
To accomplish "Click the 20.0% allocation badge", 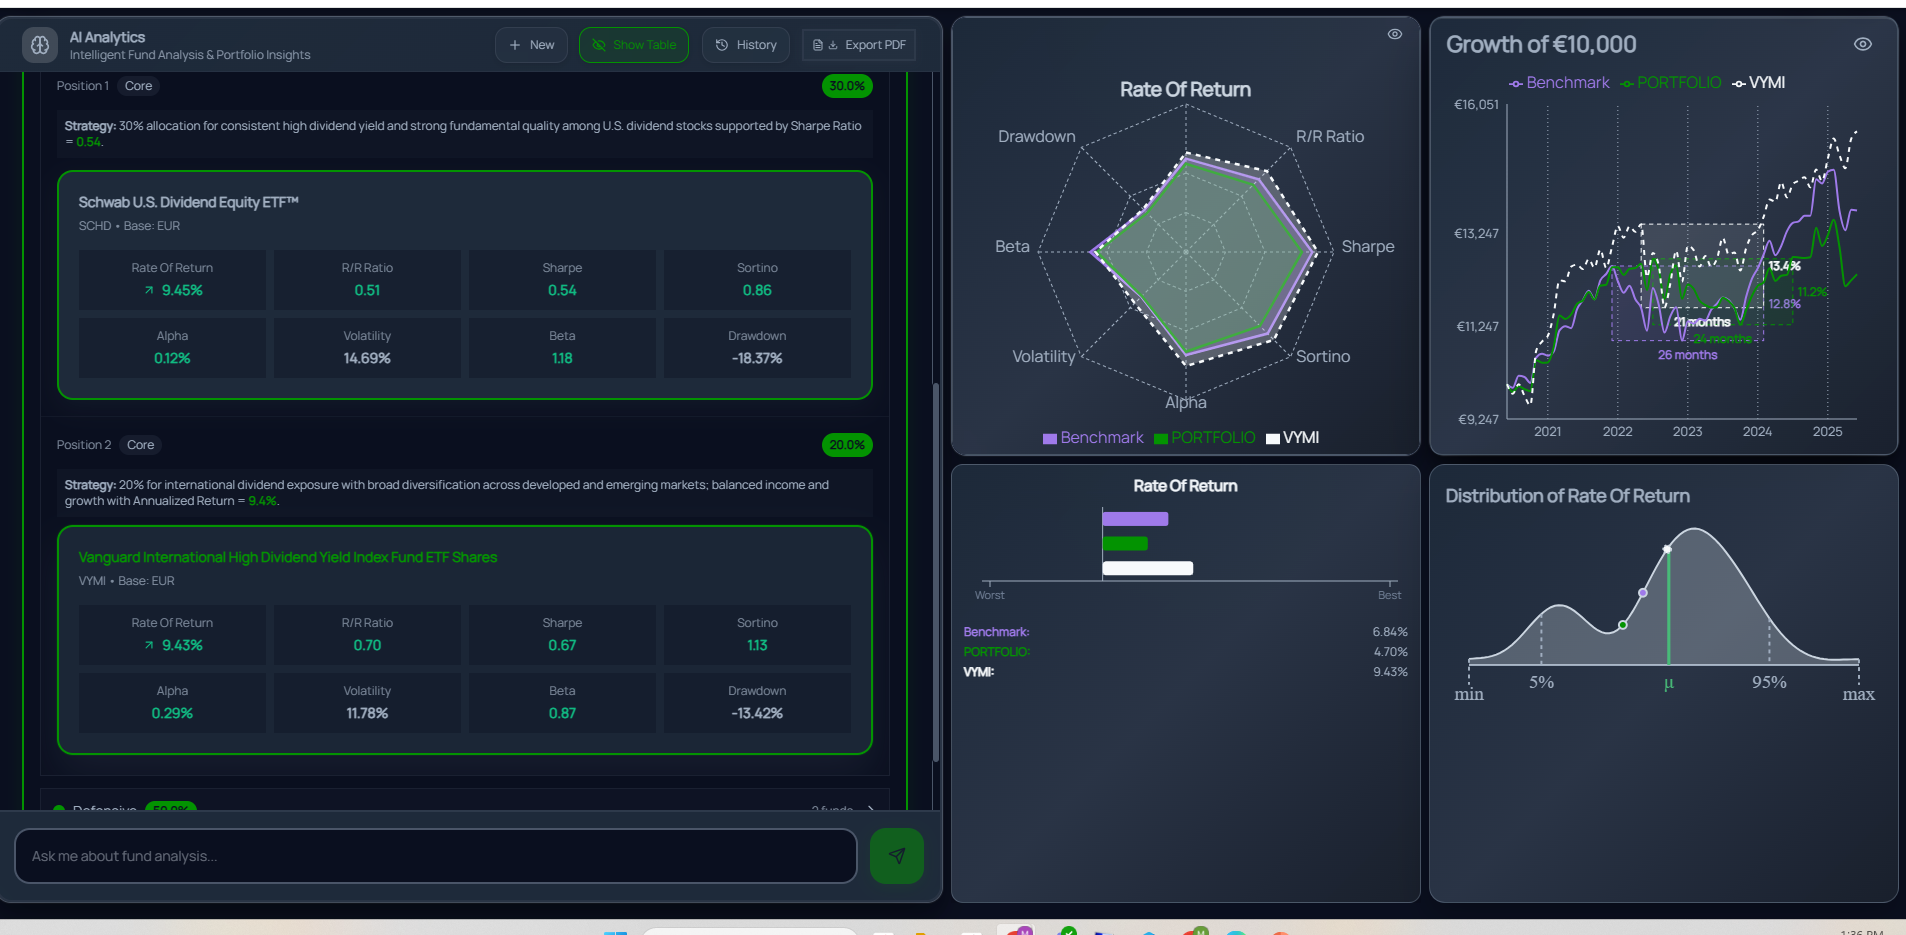I will 847,445.
